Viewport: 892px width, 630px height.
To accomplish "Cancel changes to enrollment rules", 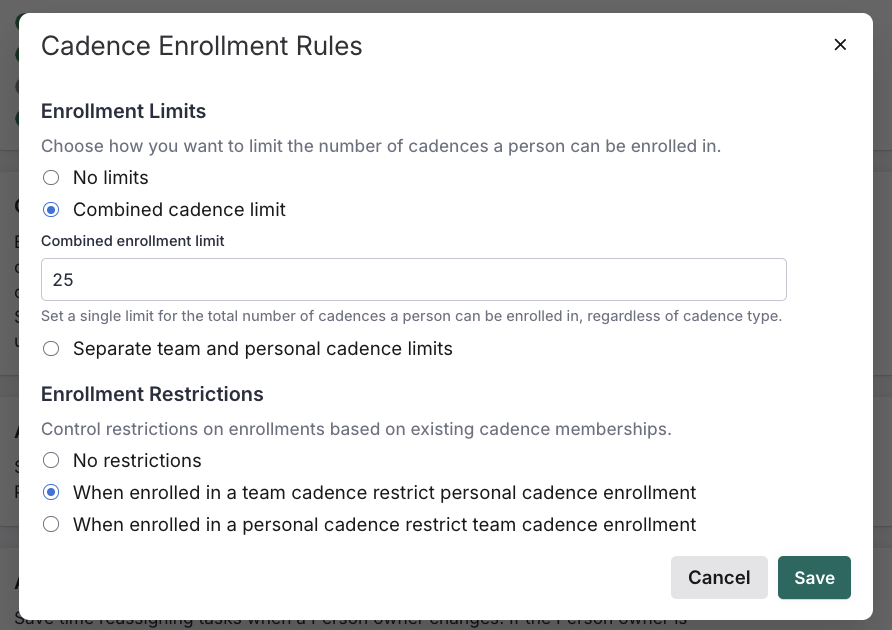I will coord(719,578).
